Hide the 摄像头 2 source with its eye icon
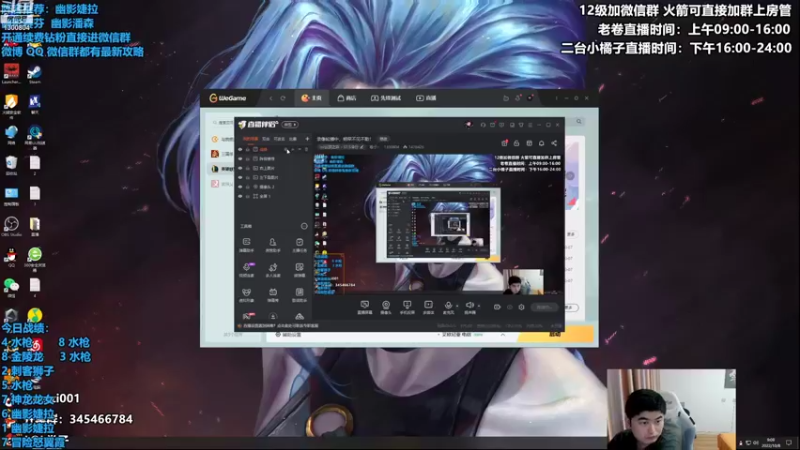The image size is (800, 450). point(240,187)
